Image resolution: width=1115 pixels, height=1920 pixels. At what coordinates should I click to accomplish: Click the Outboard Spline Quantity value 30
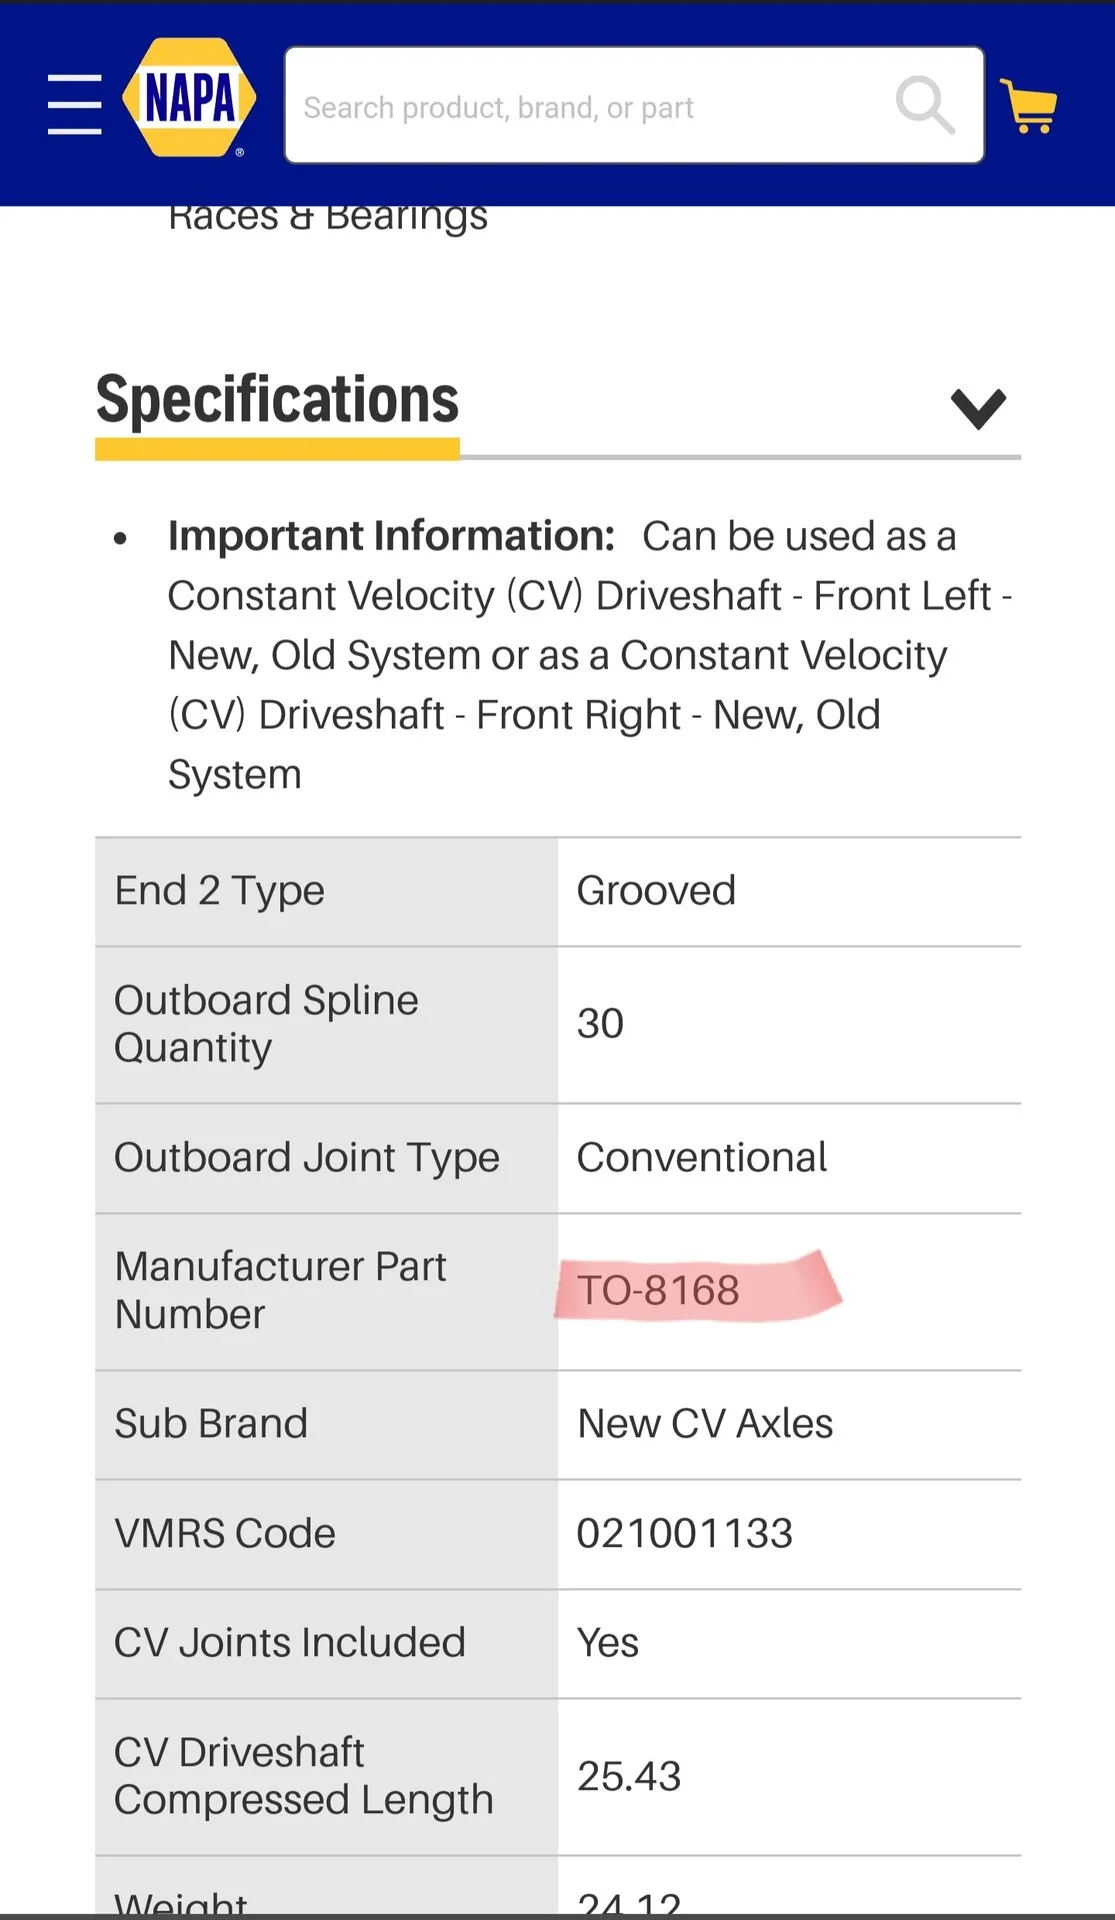tap(600, 1024)
